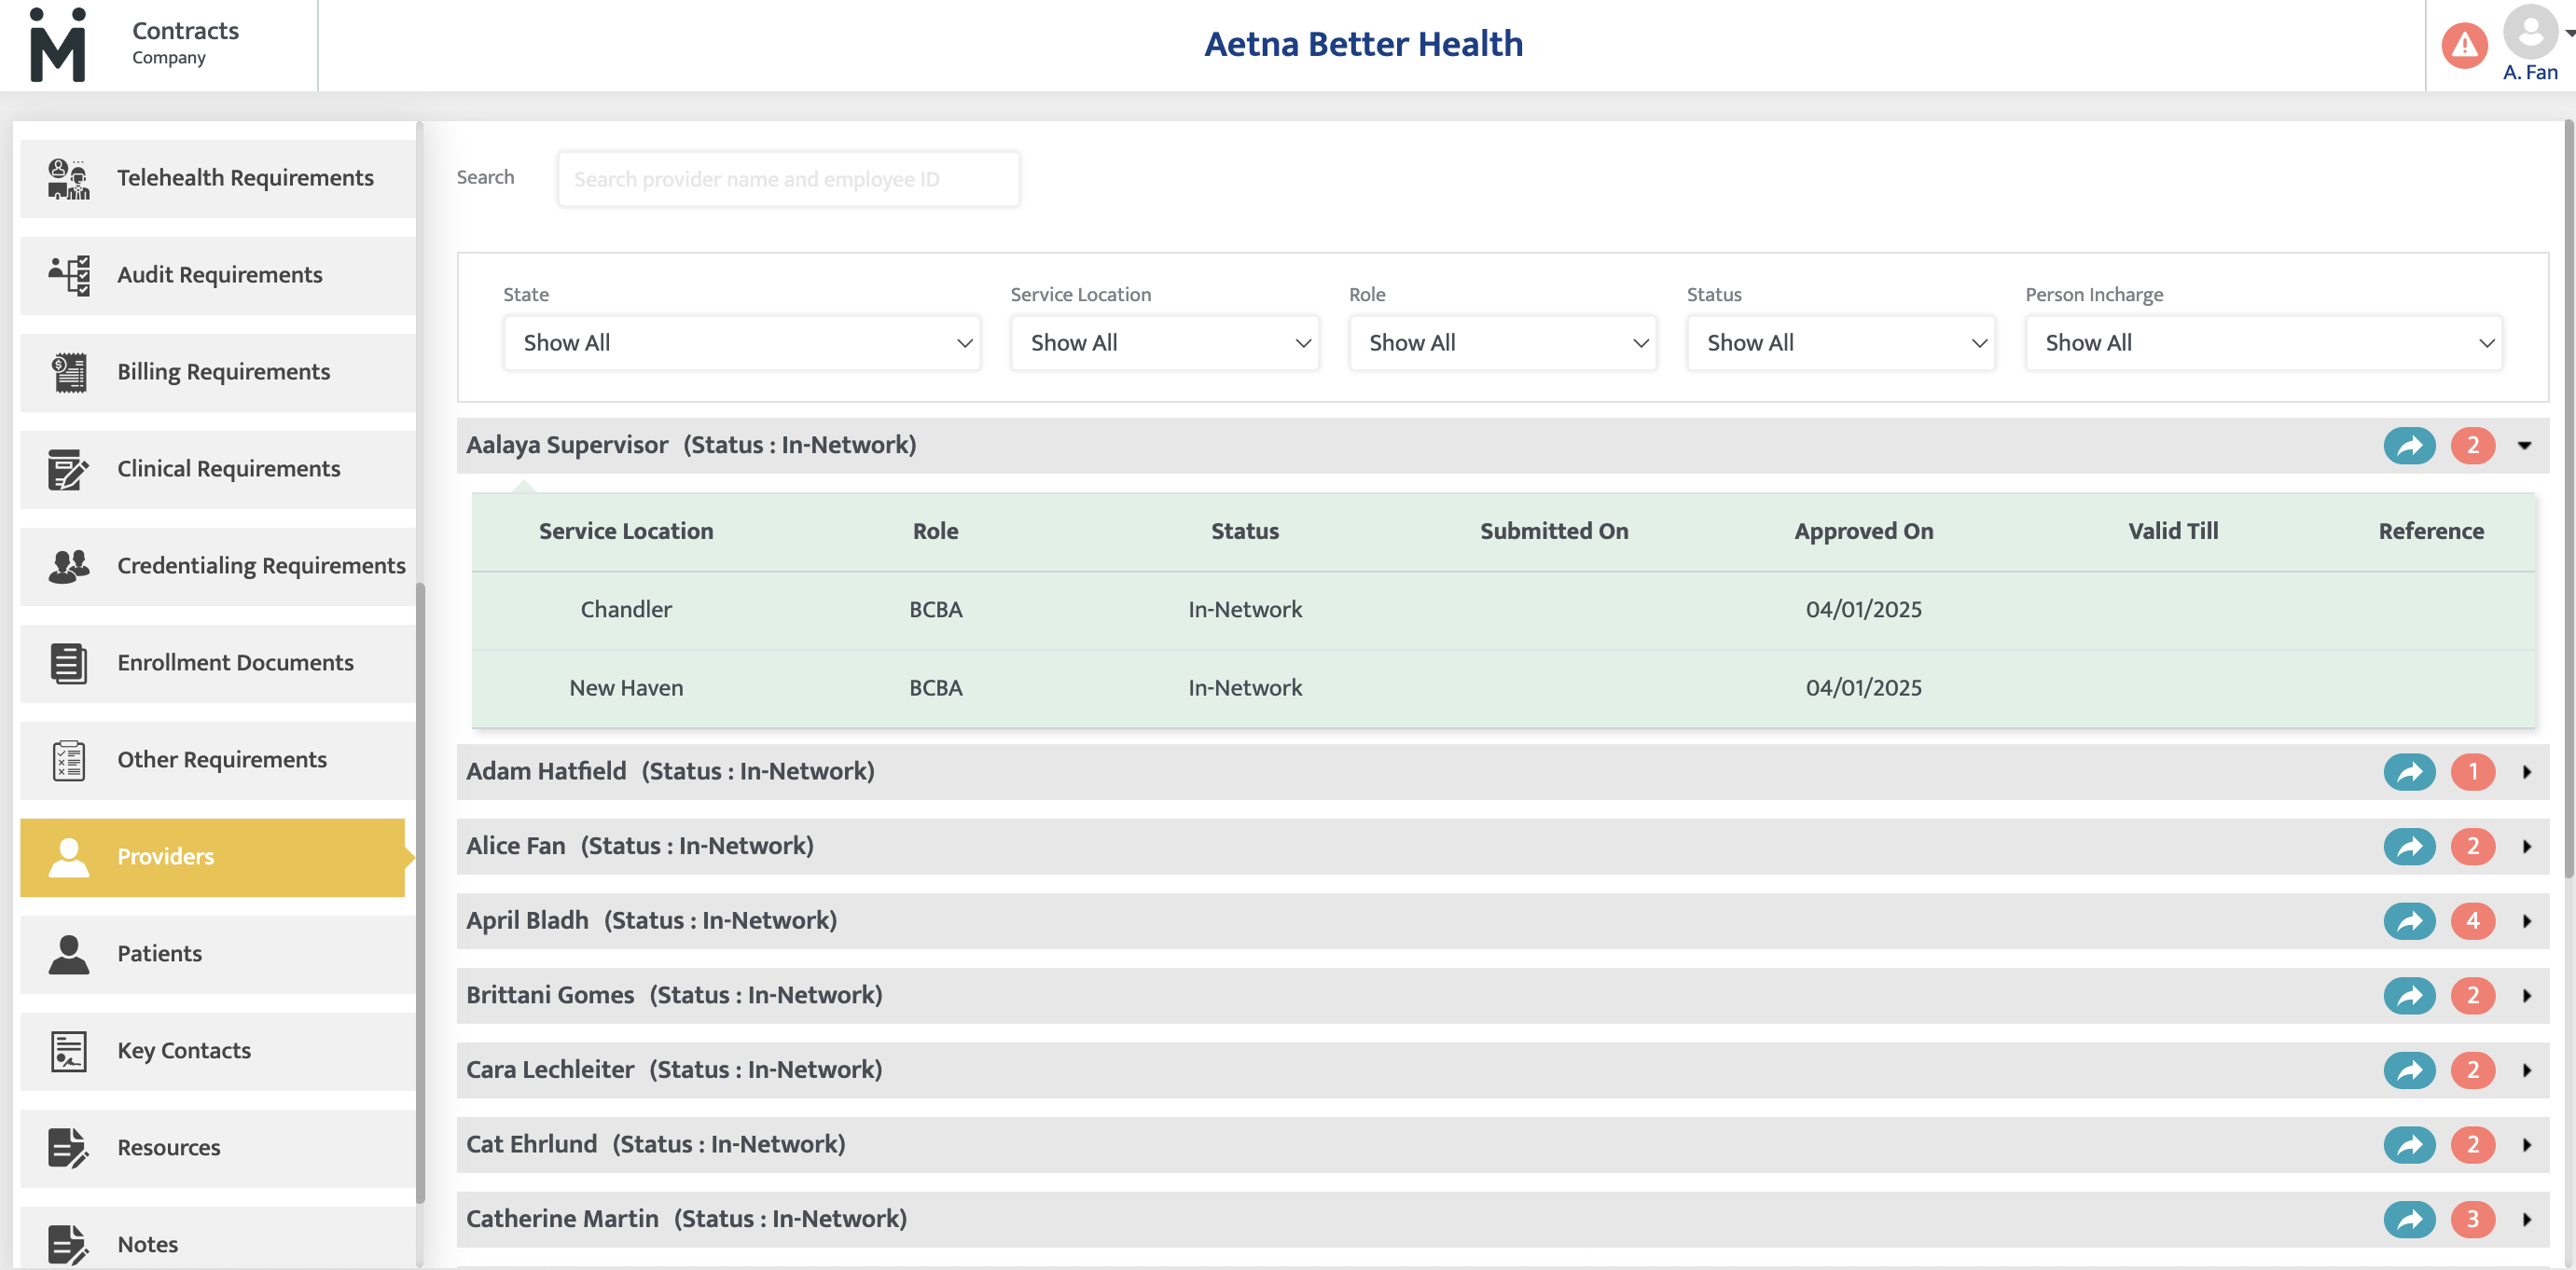
Task: Open the Person Incharge filter dropdown
Action: [x=2263, y=343]
